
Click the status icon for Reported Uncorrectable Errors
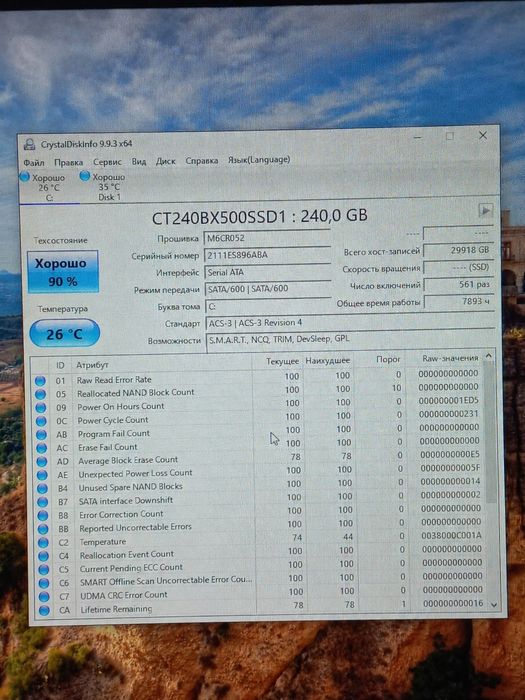(x=43, y=529)
